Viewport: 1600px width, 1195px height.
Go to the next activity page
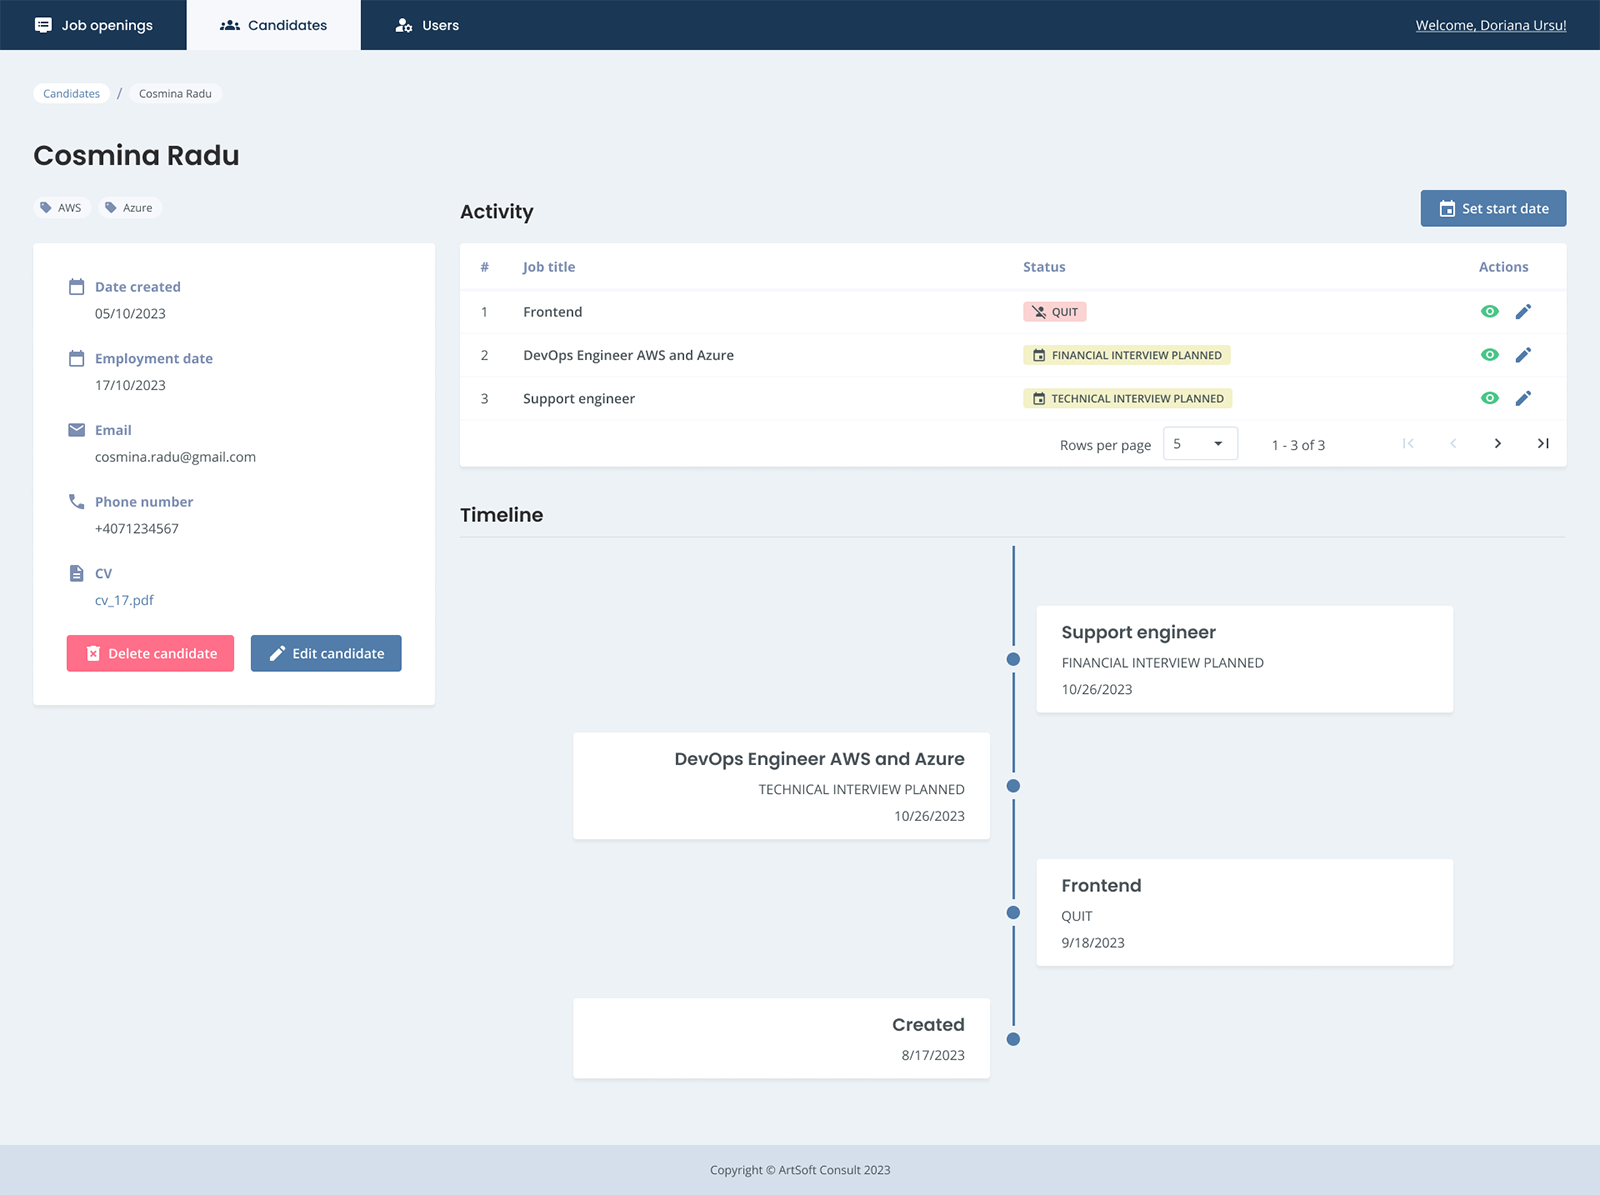(1497, 444)
